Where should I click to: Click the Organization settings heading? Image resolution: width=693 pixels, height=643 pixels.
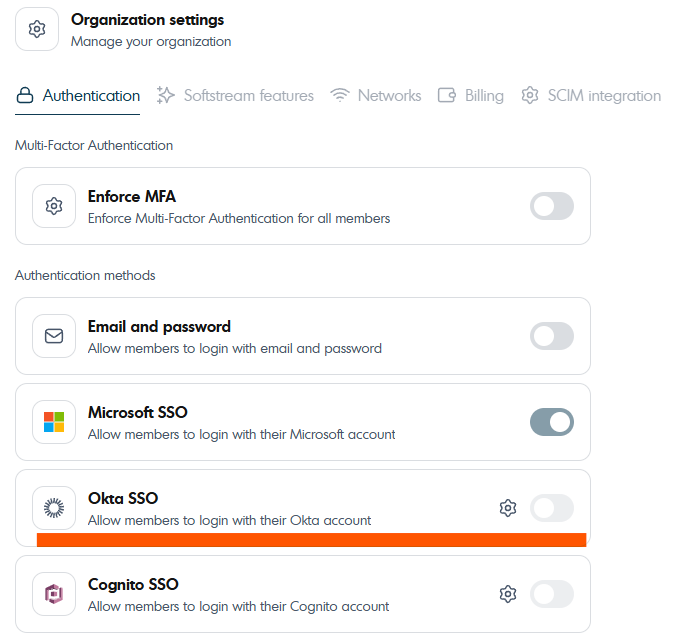click(x=148, y=20)
